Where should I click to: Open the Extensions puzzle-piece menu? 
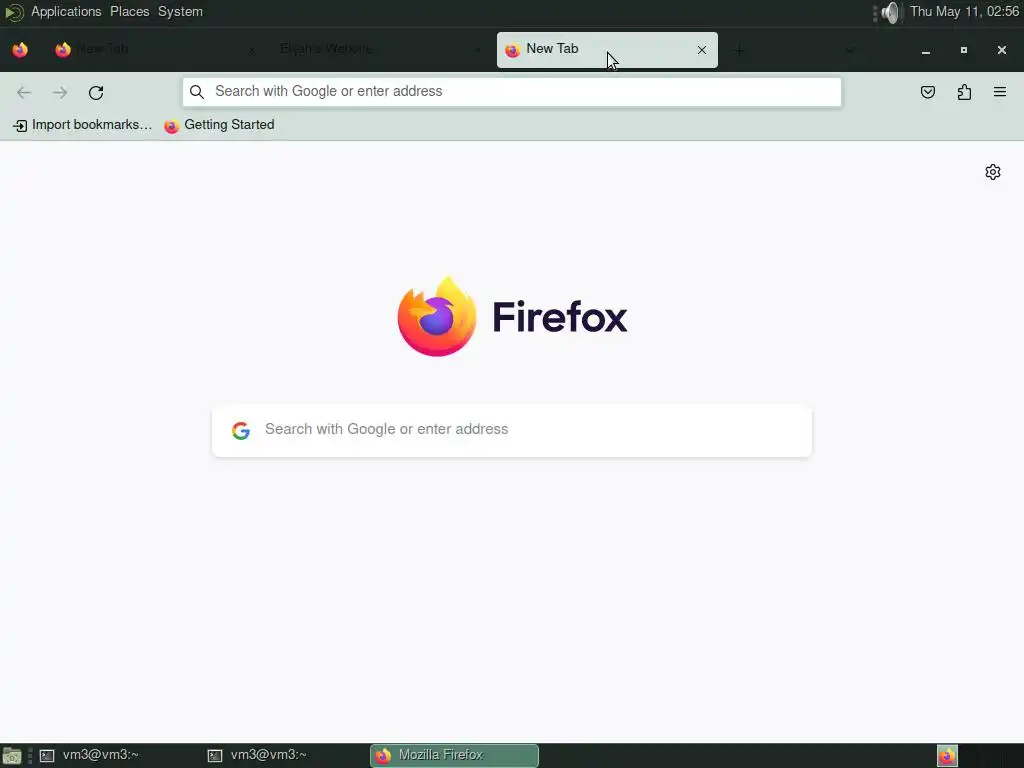[x=965, y=92]
